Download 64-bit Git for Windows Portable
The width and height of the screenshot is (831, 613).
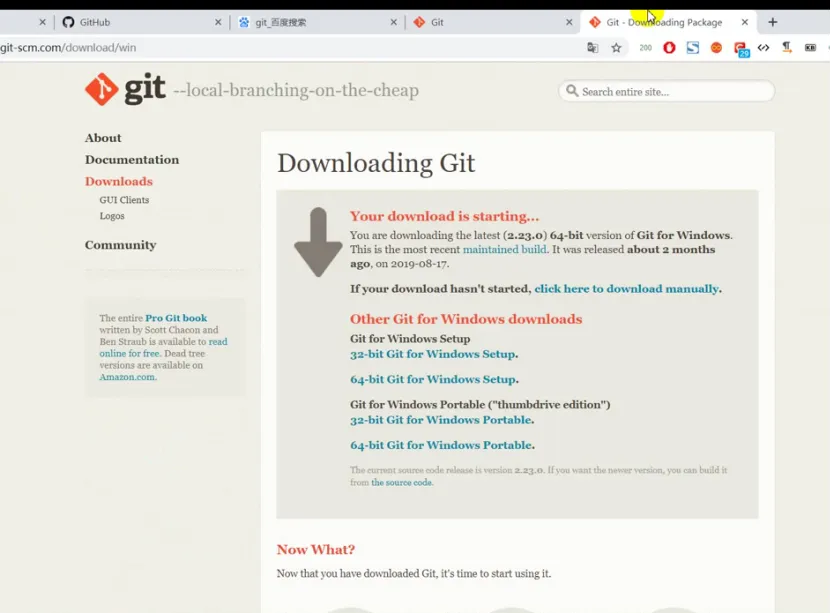pyautogui.click(x=440, y=445)
